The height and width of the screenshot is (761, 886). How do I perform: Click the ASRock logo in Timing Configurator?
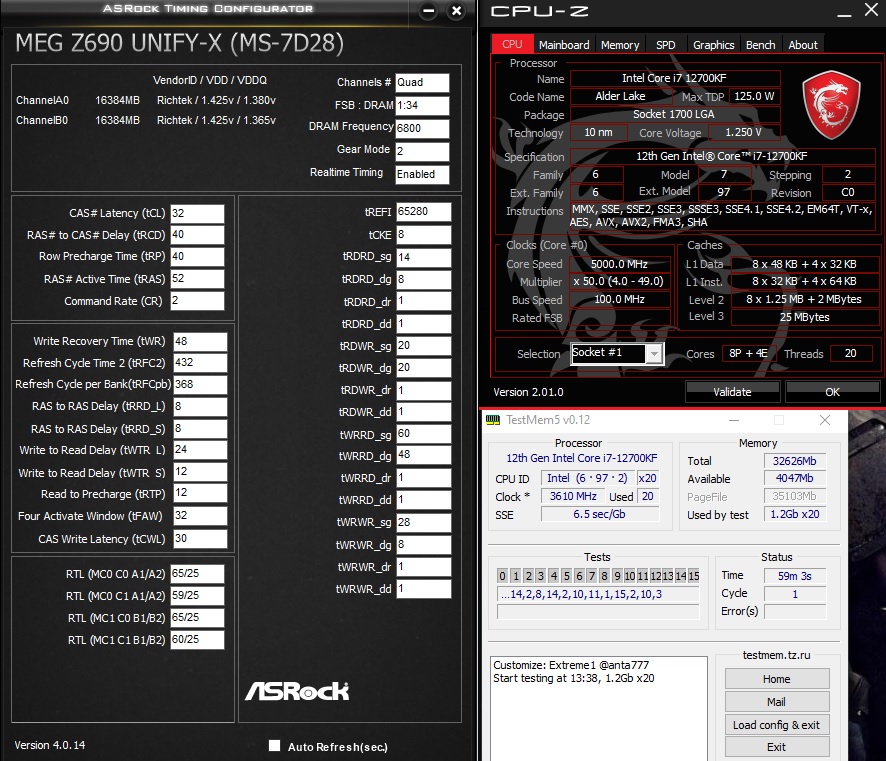pos(297,691)
